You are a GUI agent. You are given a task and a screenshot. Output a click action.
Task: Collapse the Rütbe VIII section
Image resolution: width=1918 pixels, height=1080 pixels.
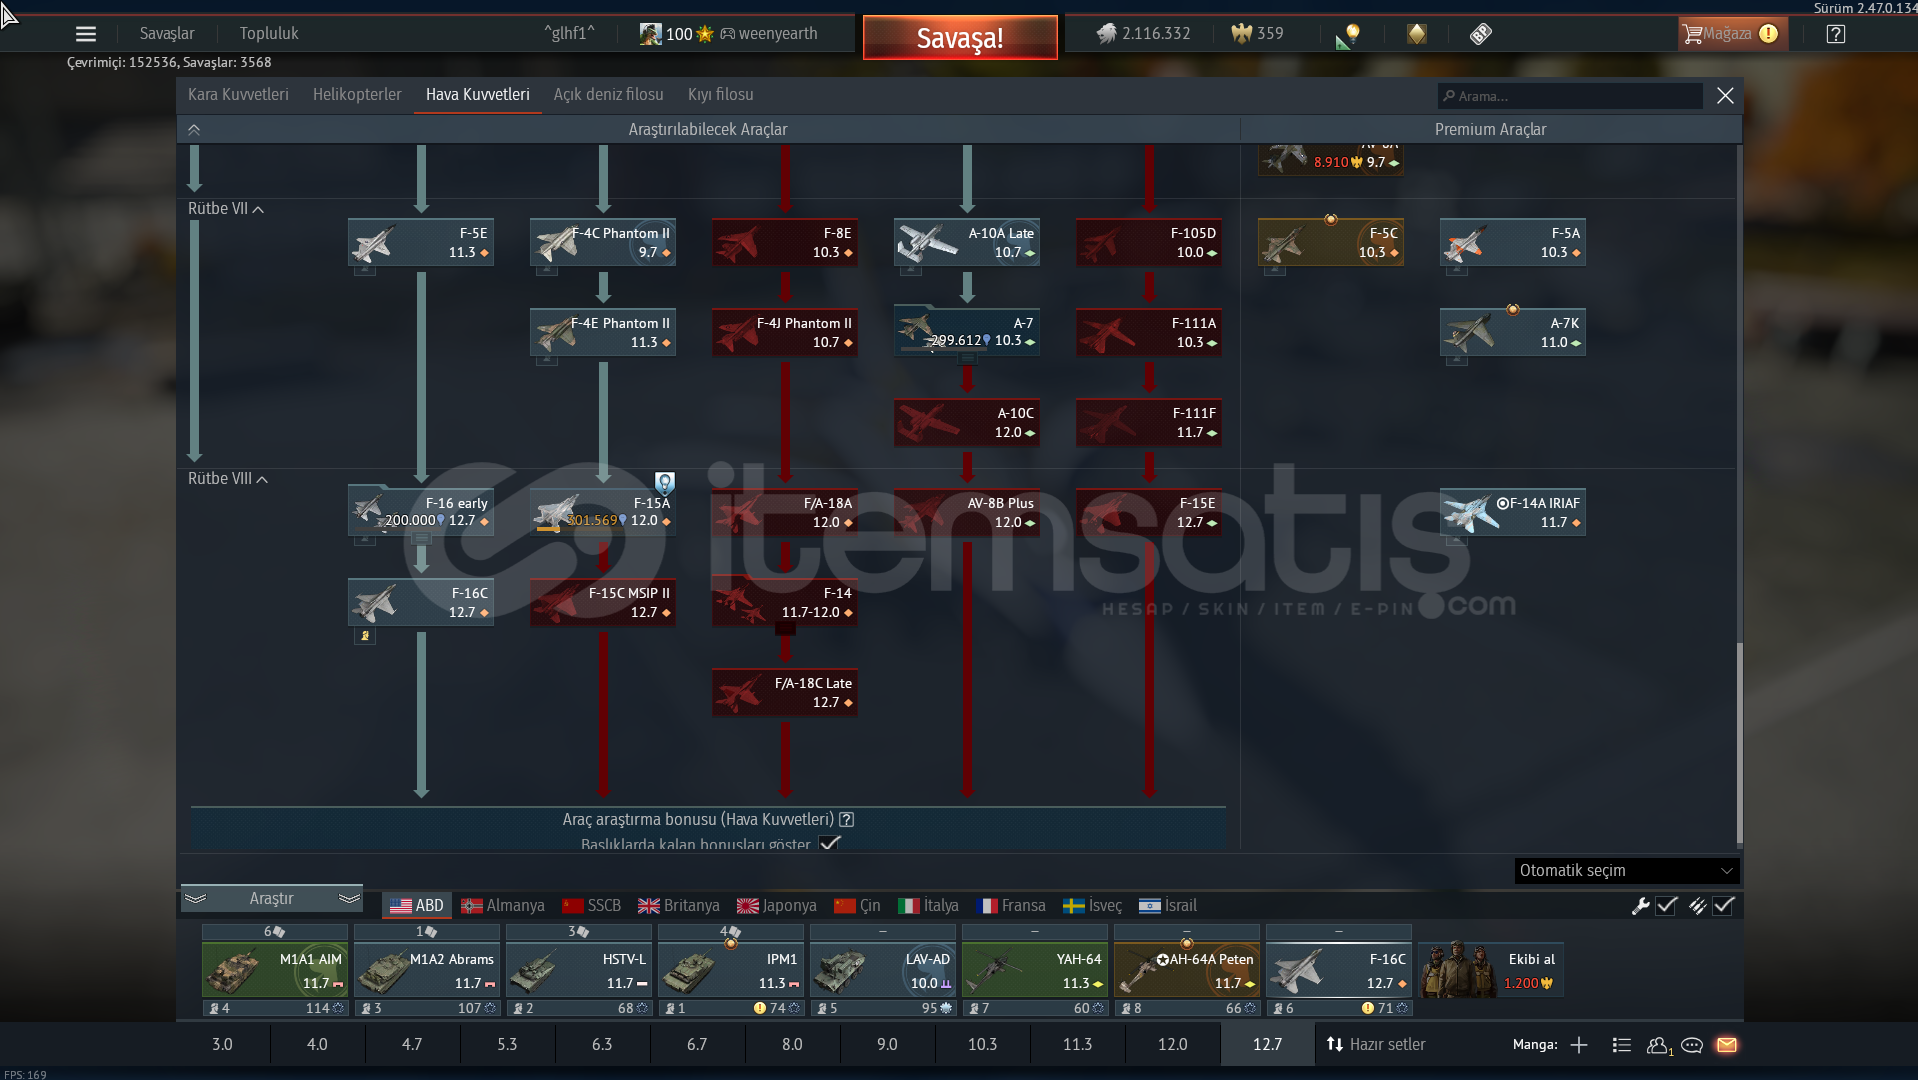(228, 479)
